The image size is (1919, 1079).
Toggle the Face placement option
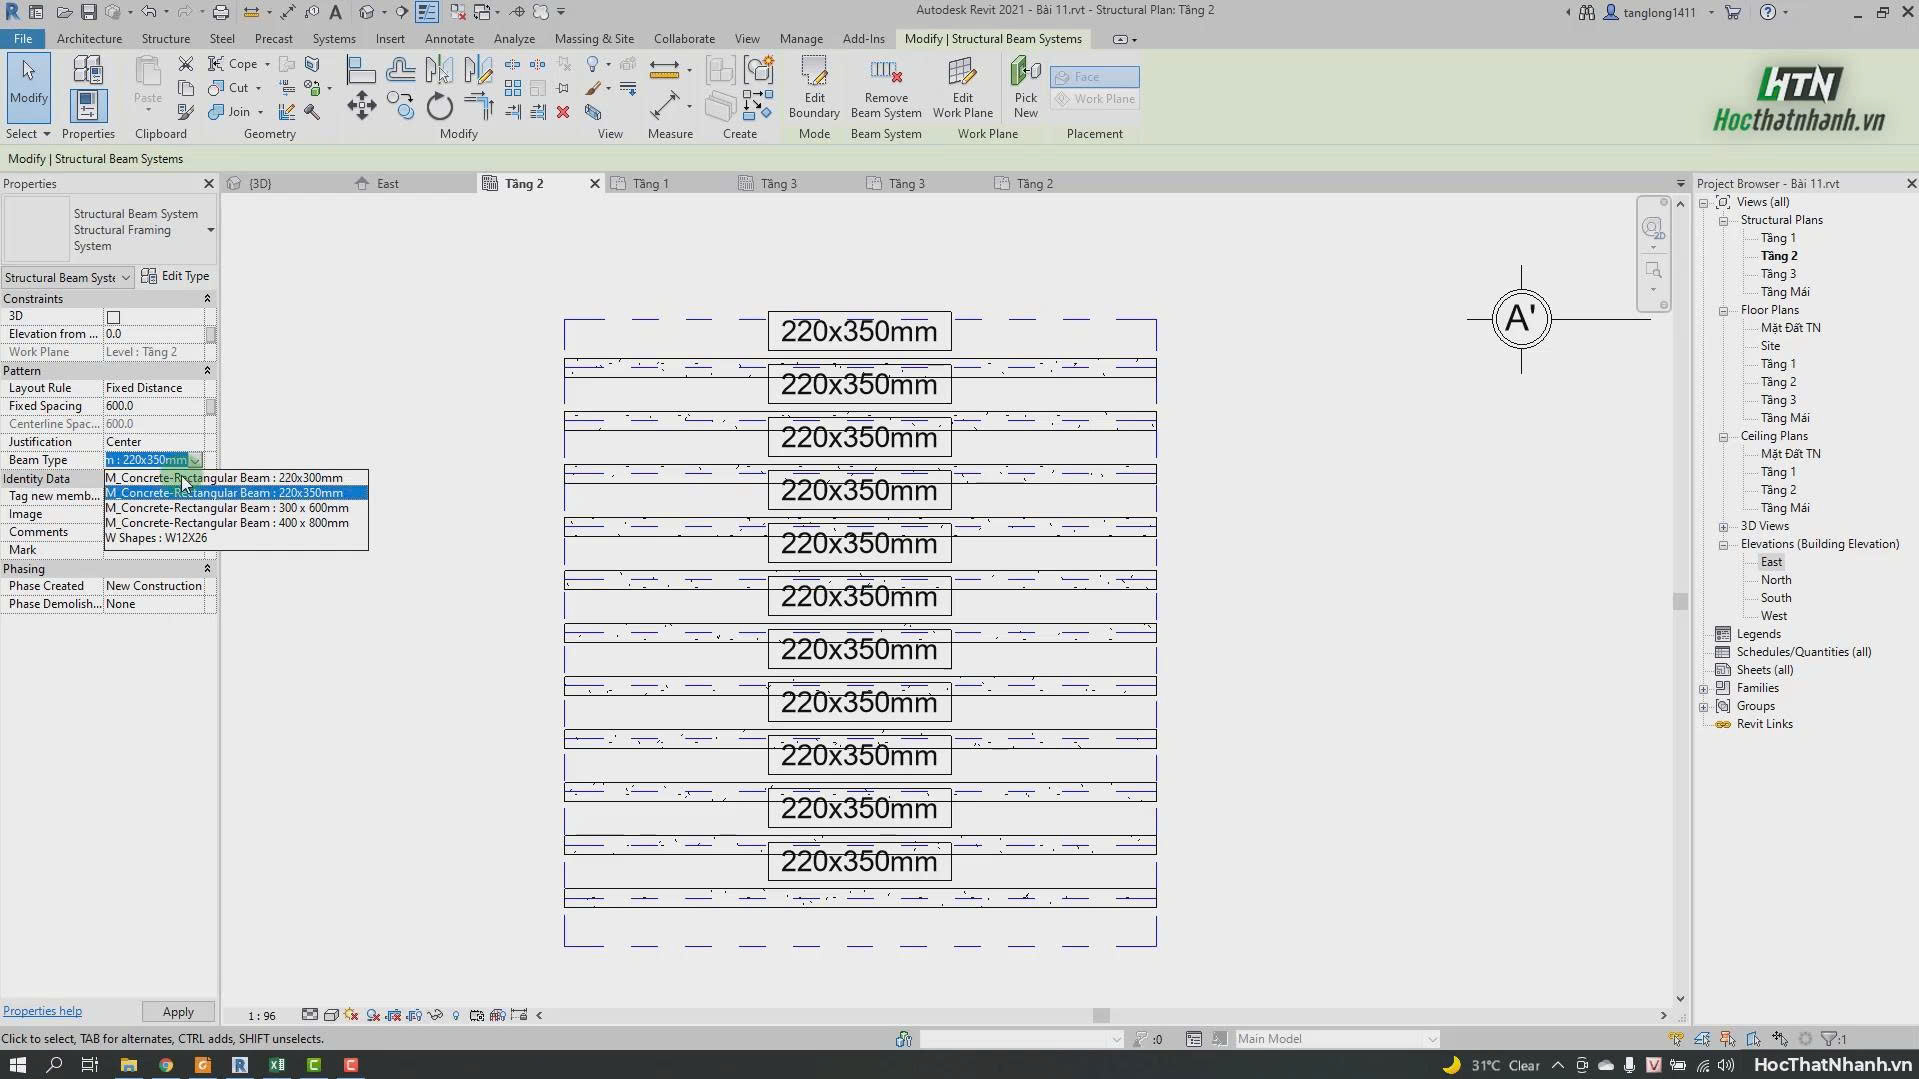pos(1094,77)
